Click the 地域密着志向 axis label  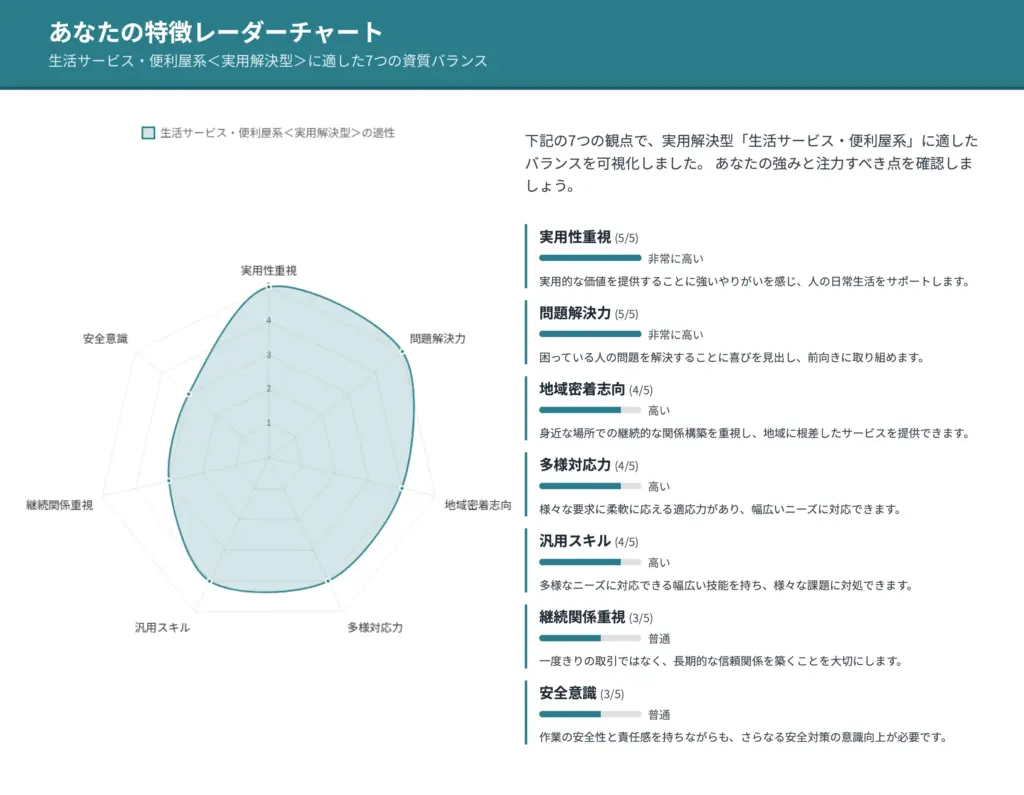tap(474, 505)
